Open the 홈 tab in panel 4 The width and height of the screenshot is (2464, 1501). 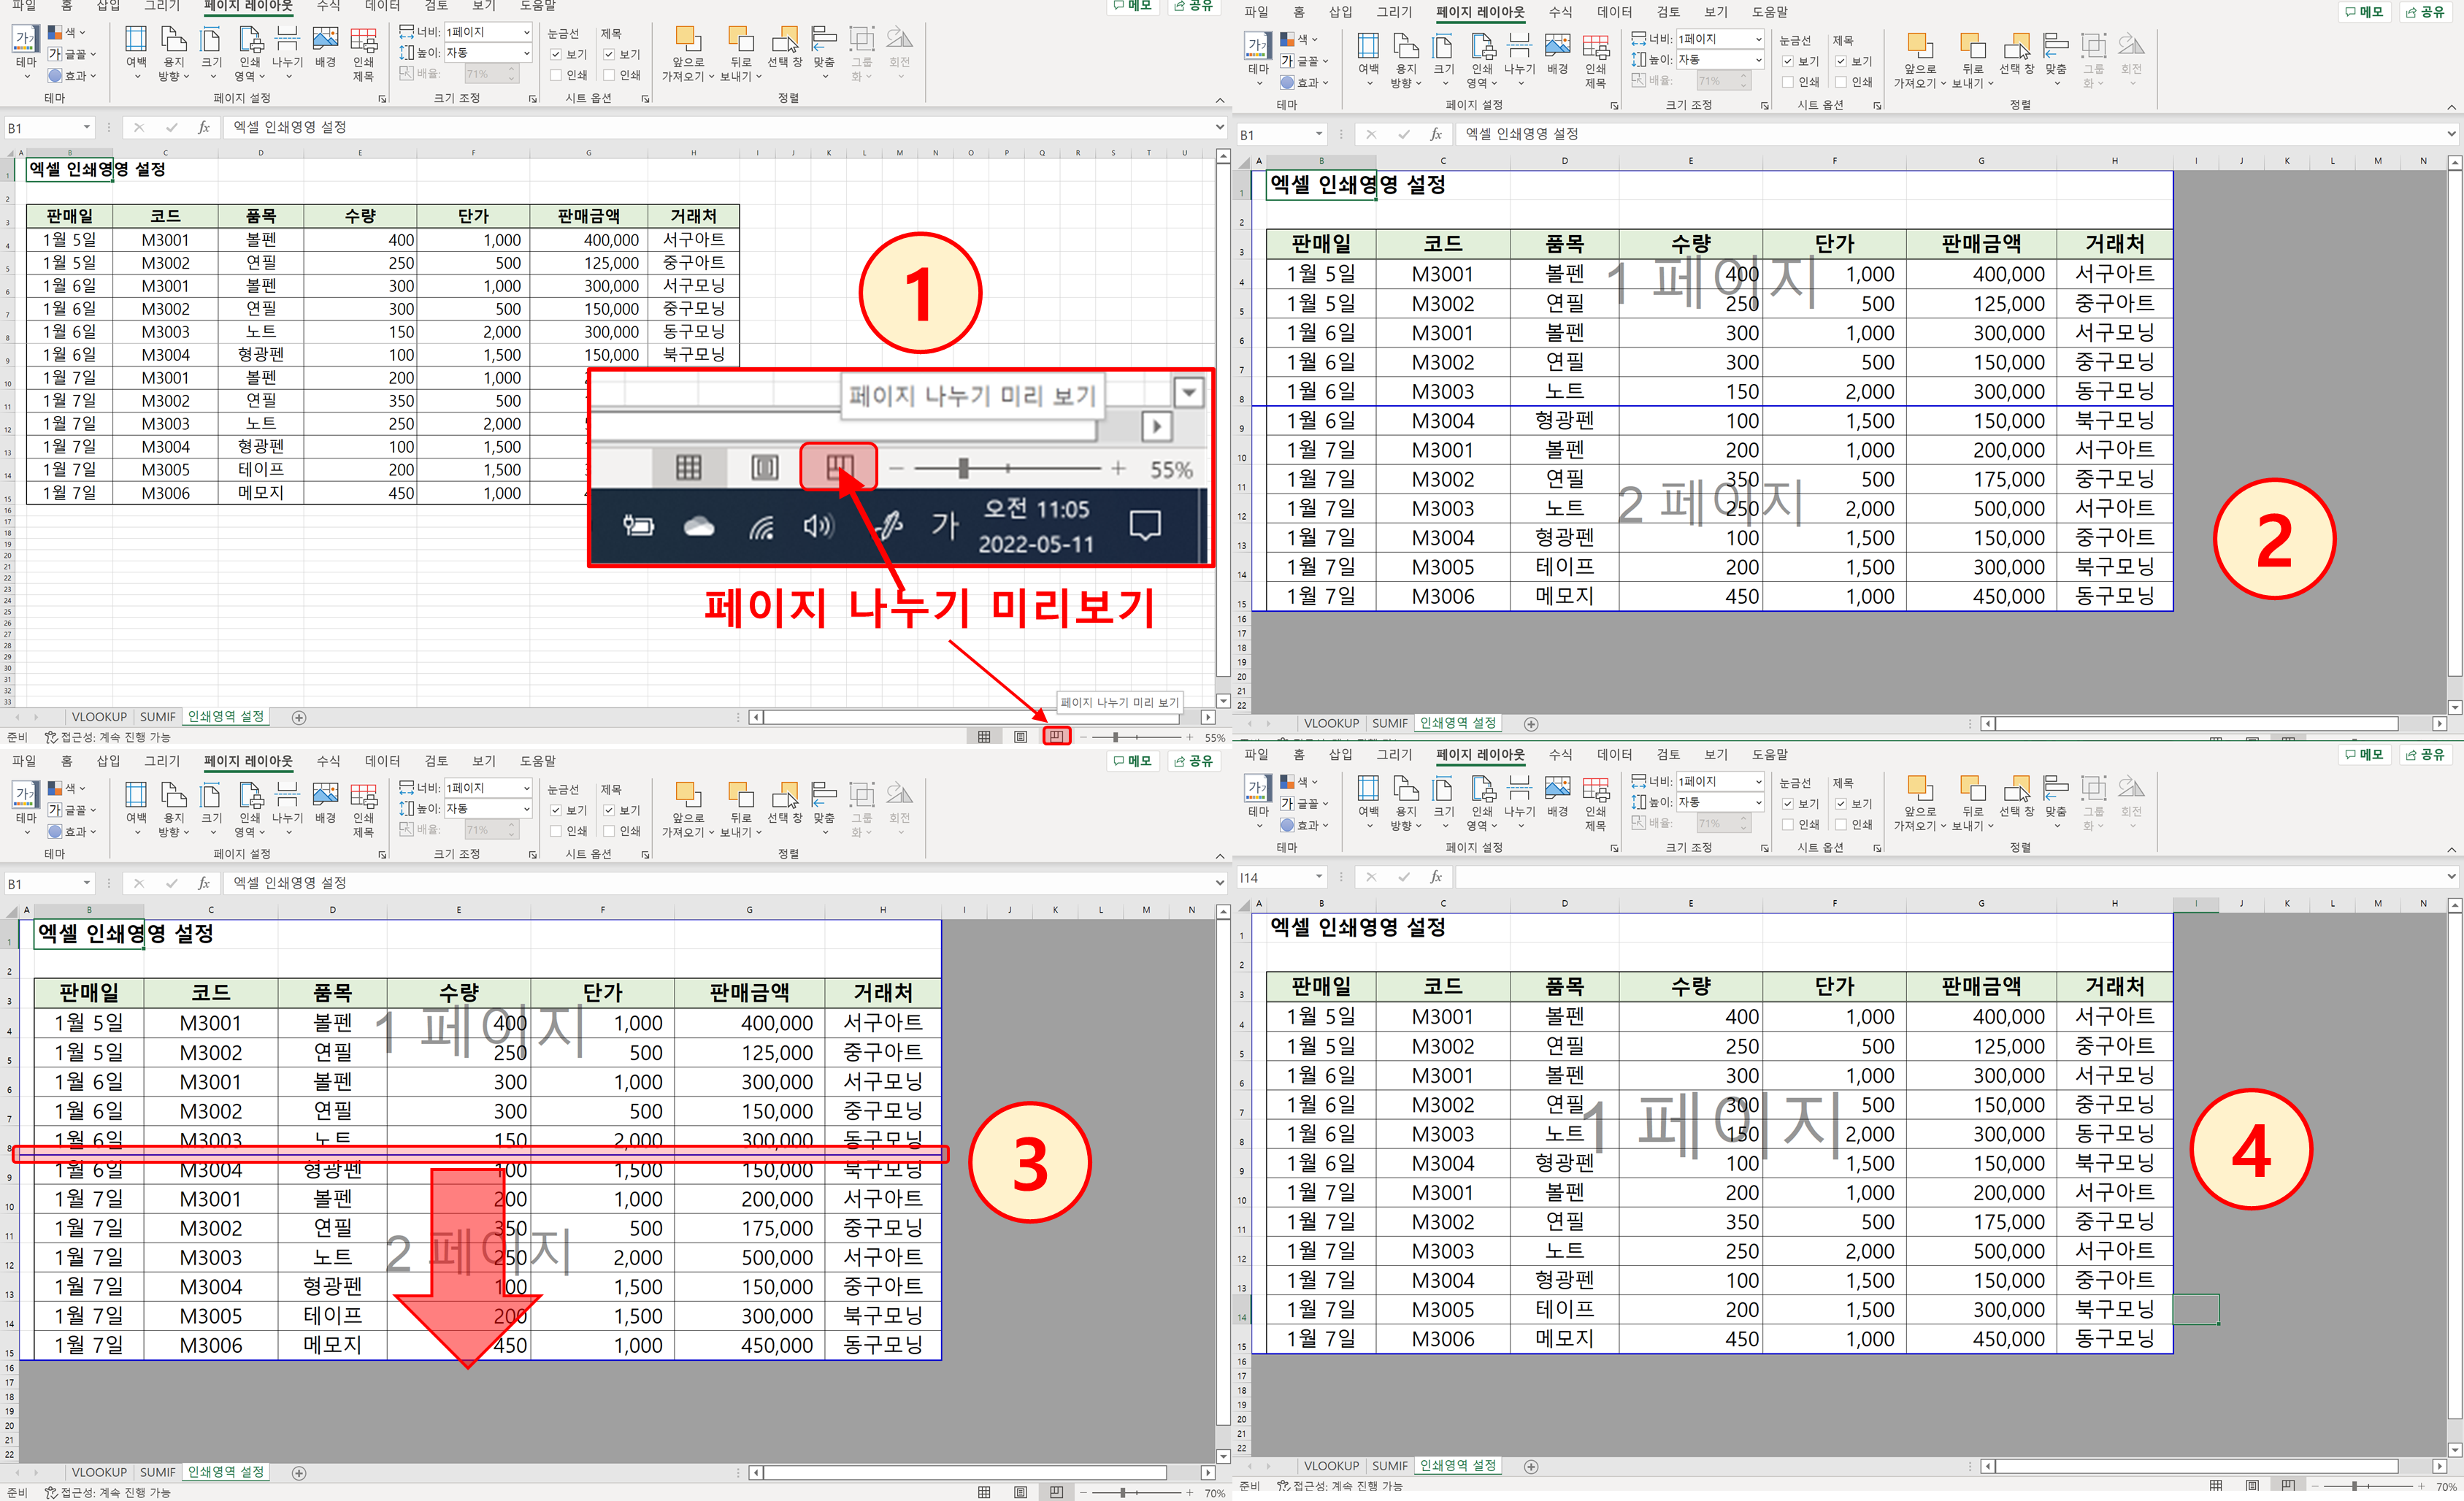(1298, 755)
